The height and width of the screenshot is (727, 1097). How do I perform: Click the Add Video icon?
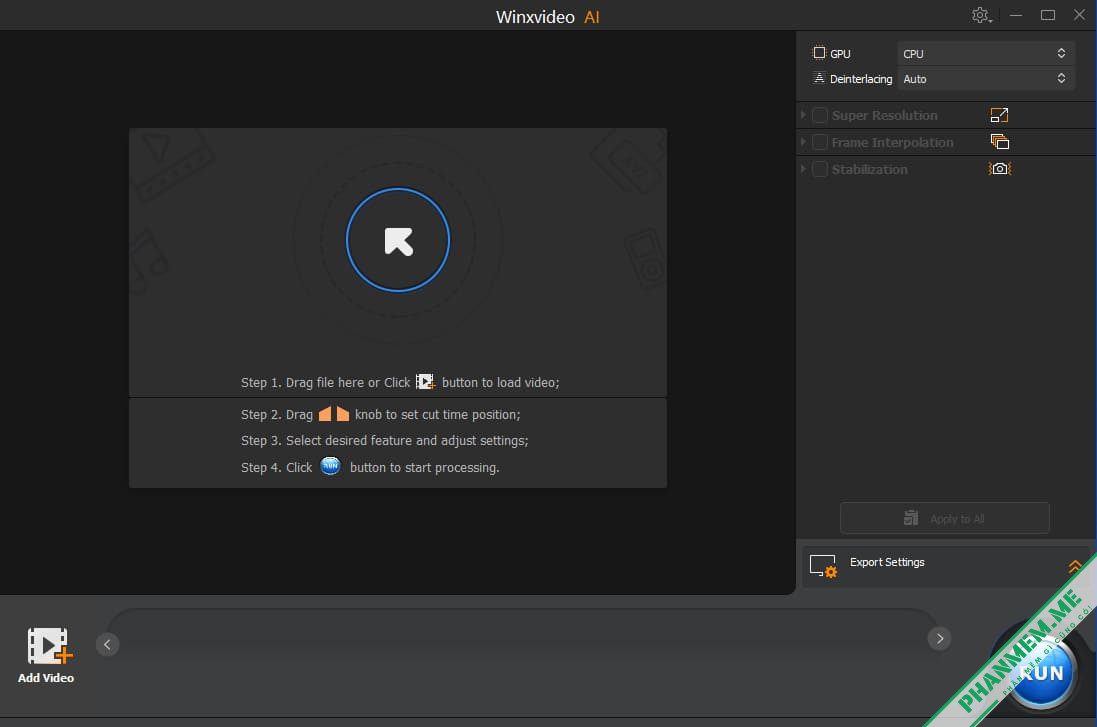tap(49, 645)
